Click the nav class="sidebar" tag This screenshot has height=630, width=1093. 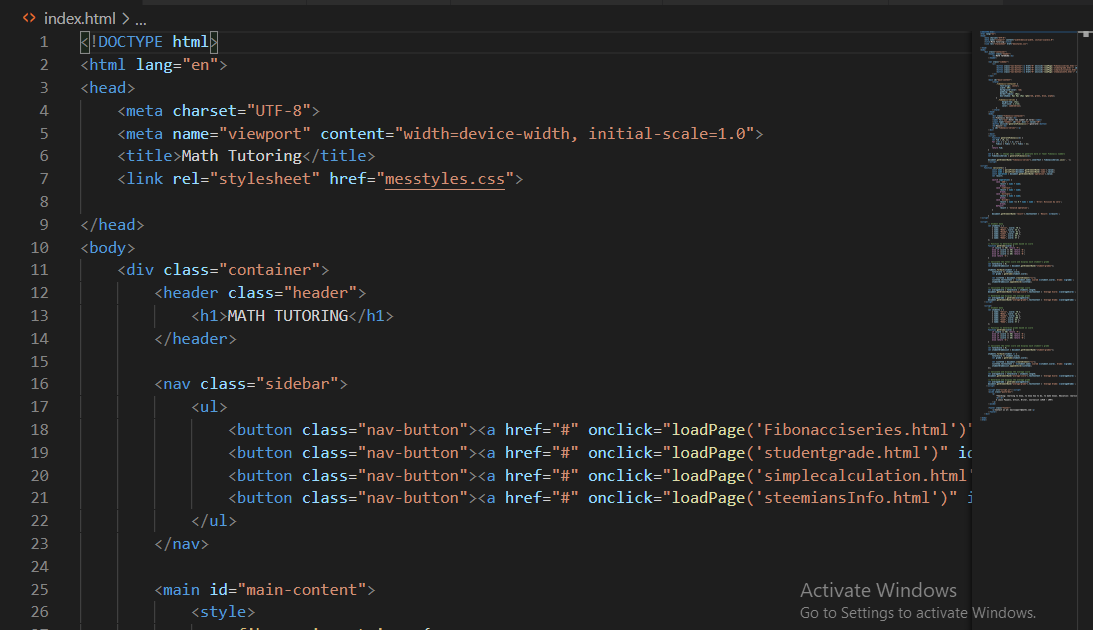point(251,384)
